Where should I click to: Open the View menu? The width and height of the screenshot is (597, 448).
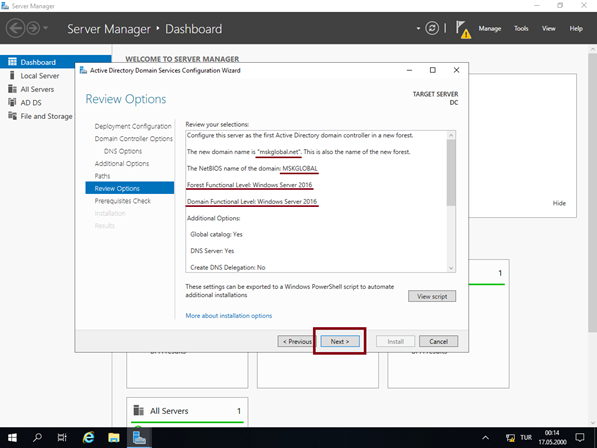tap(549, 29)
